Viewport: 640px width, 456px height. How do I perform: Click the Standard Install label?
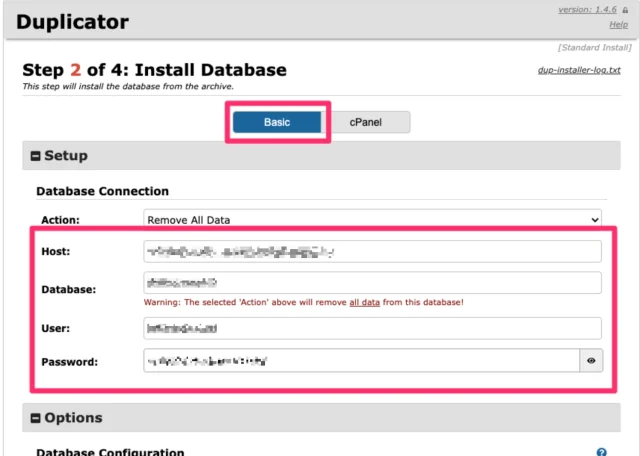click(595, 48)
